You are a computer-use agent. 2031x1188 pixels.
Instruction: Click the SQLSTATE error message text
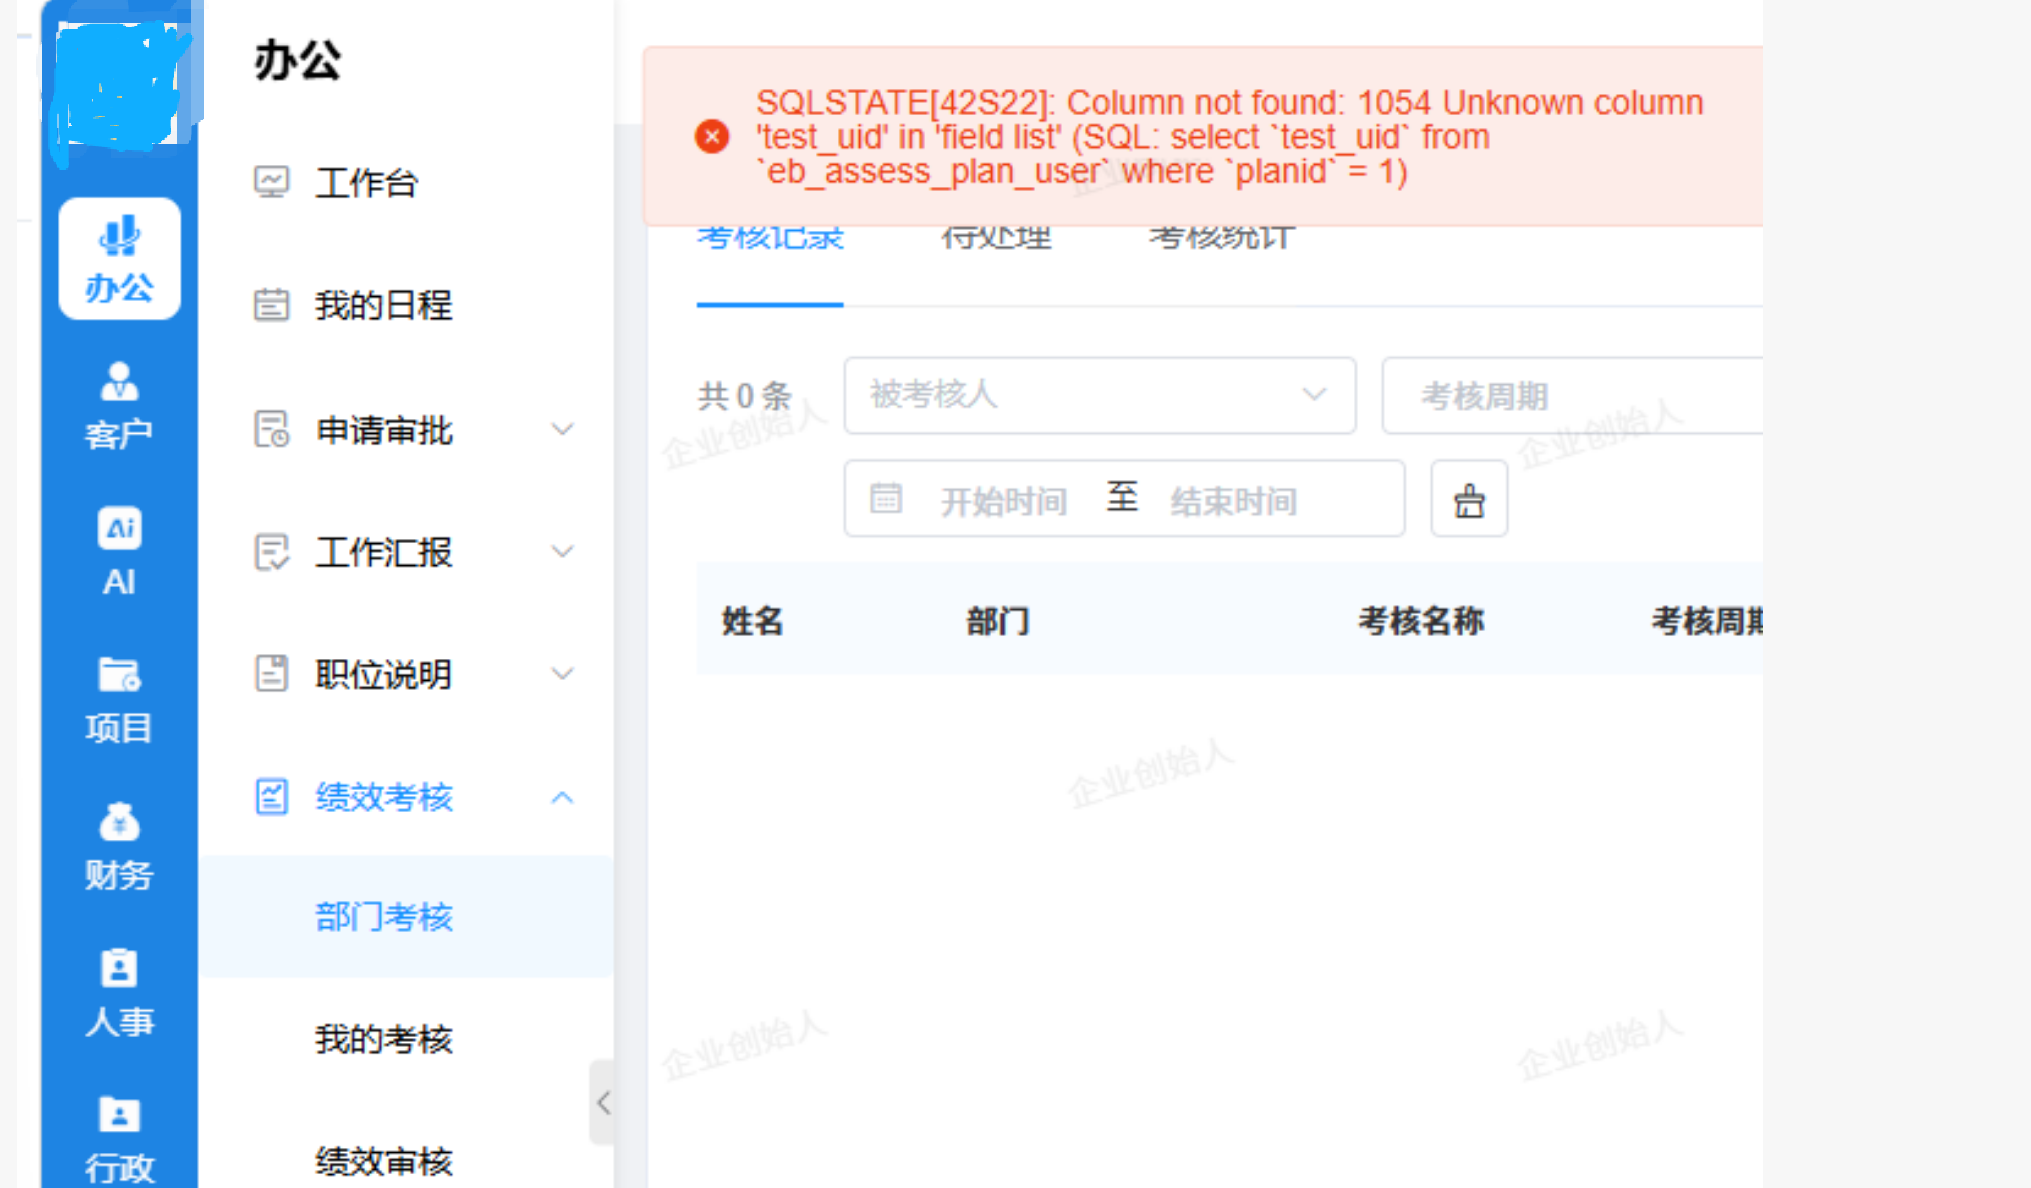[x=1230, y=137]
